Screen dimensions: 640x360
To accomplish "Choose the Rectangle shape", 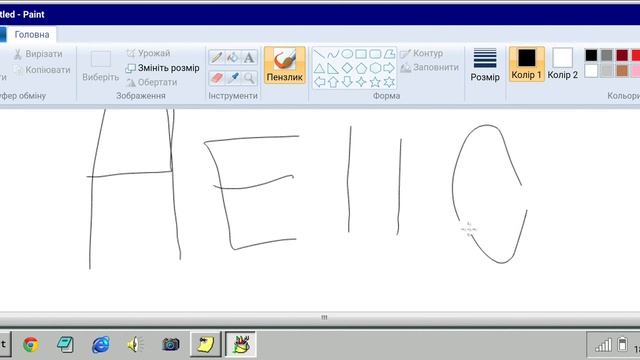I will click(x=361, y=54).
